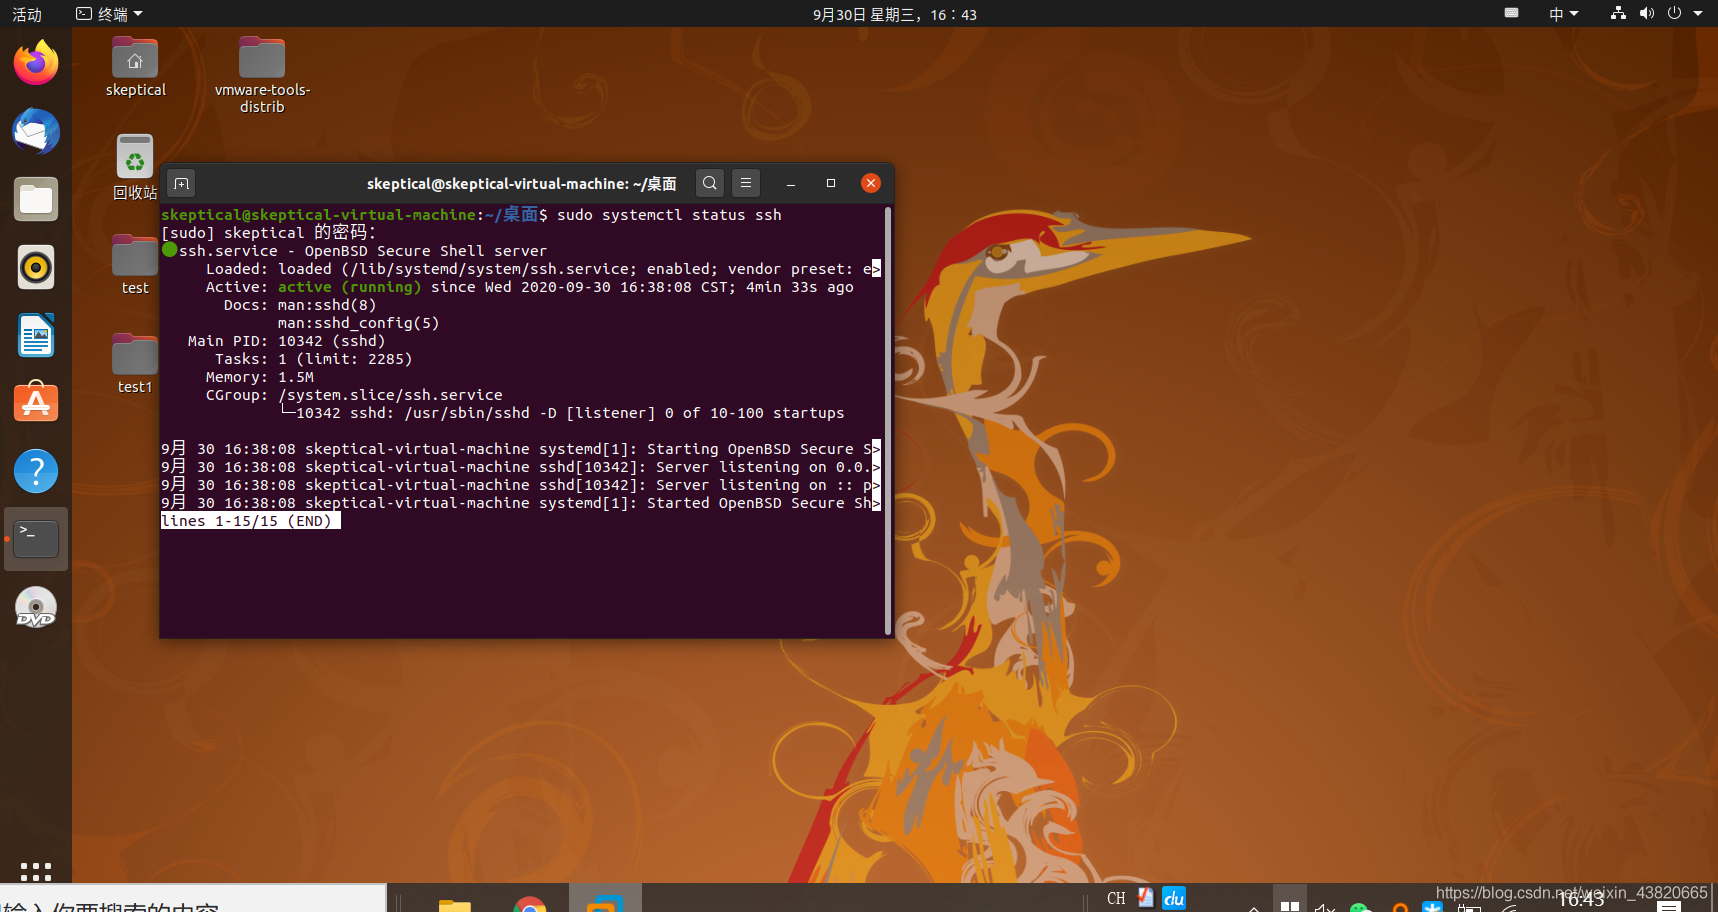Open the 回收站 trash icon on desktop

pos(135,167)
